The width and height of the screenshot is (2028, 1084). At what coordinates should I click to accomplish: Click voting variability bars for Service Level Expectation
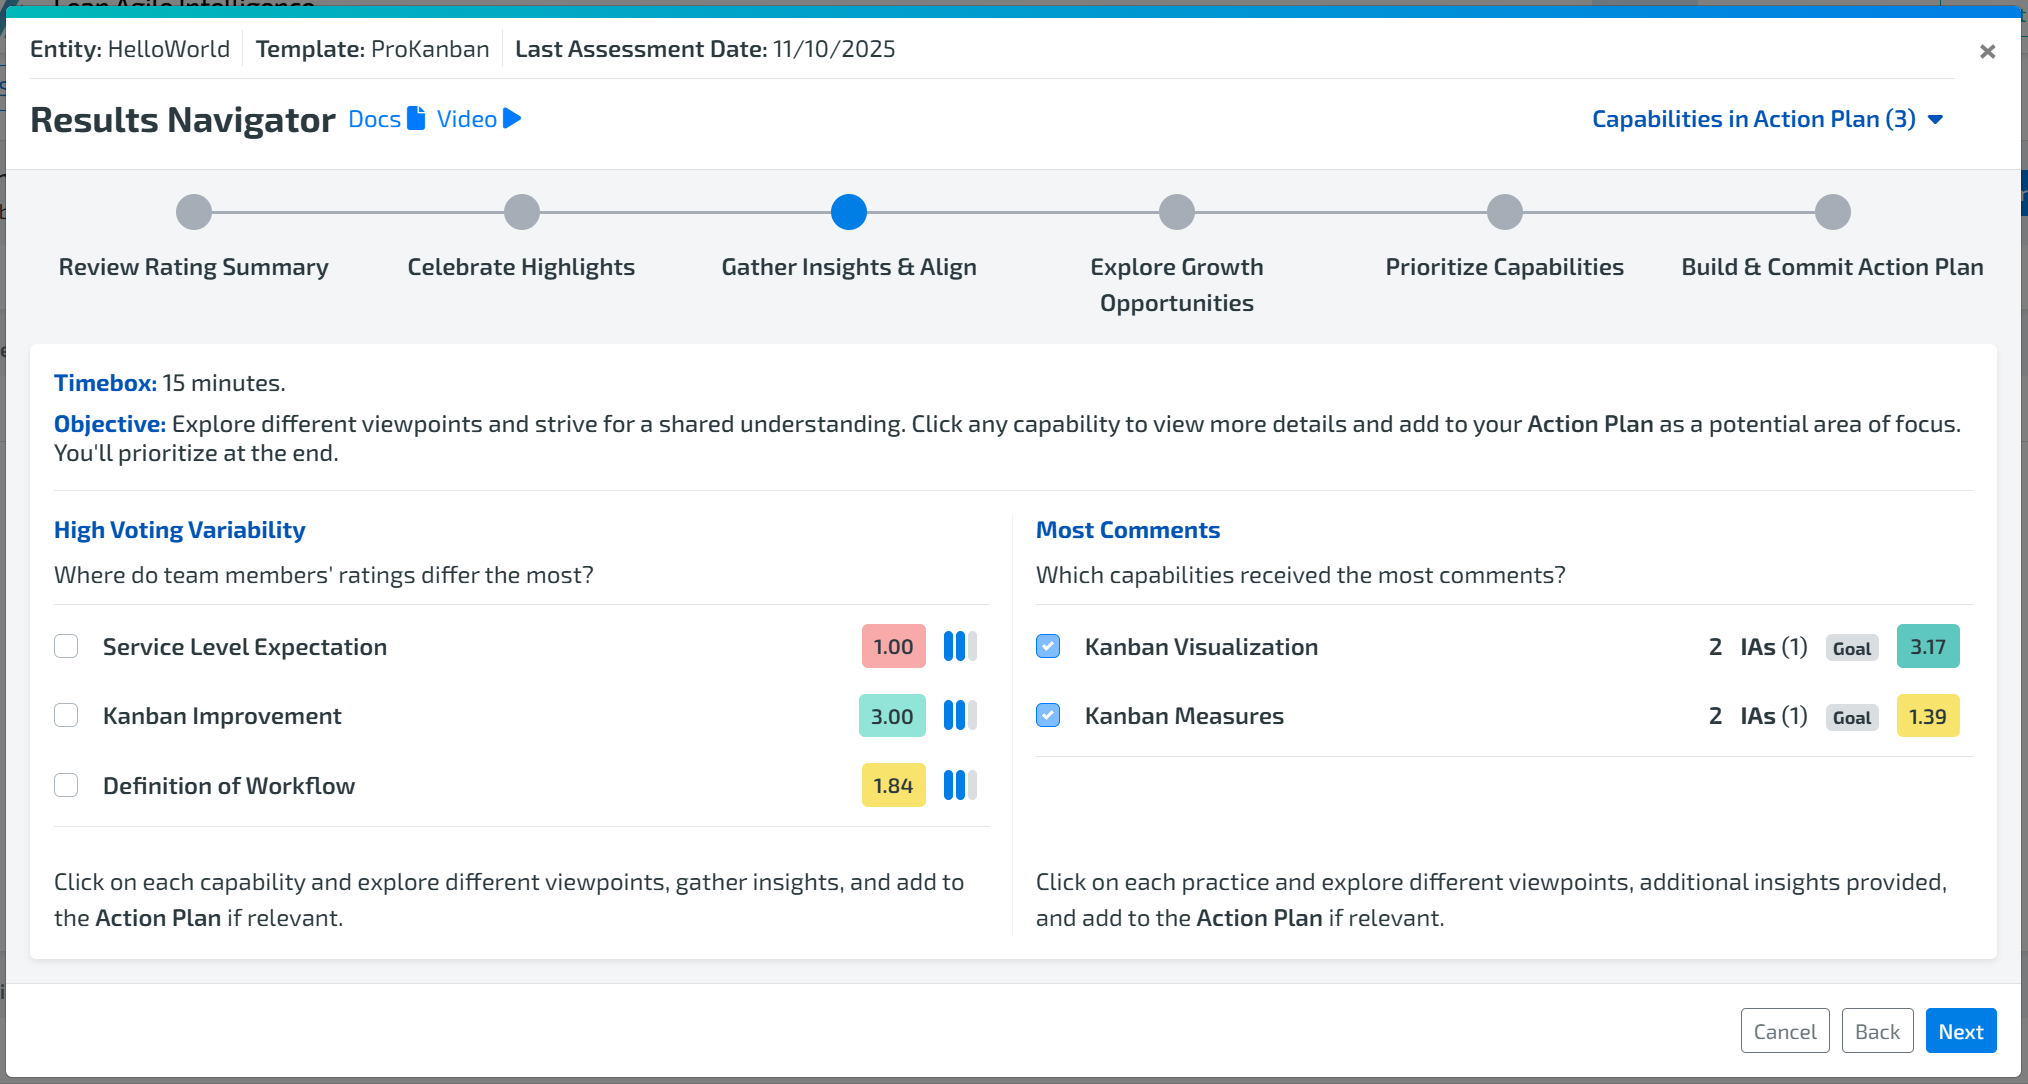click(x=960, y=646)
